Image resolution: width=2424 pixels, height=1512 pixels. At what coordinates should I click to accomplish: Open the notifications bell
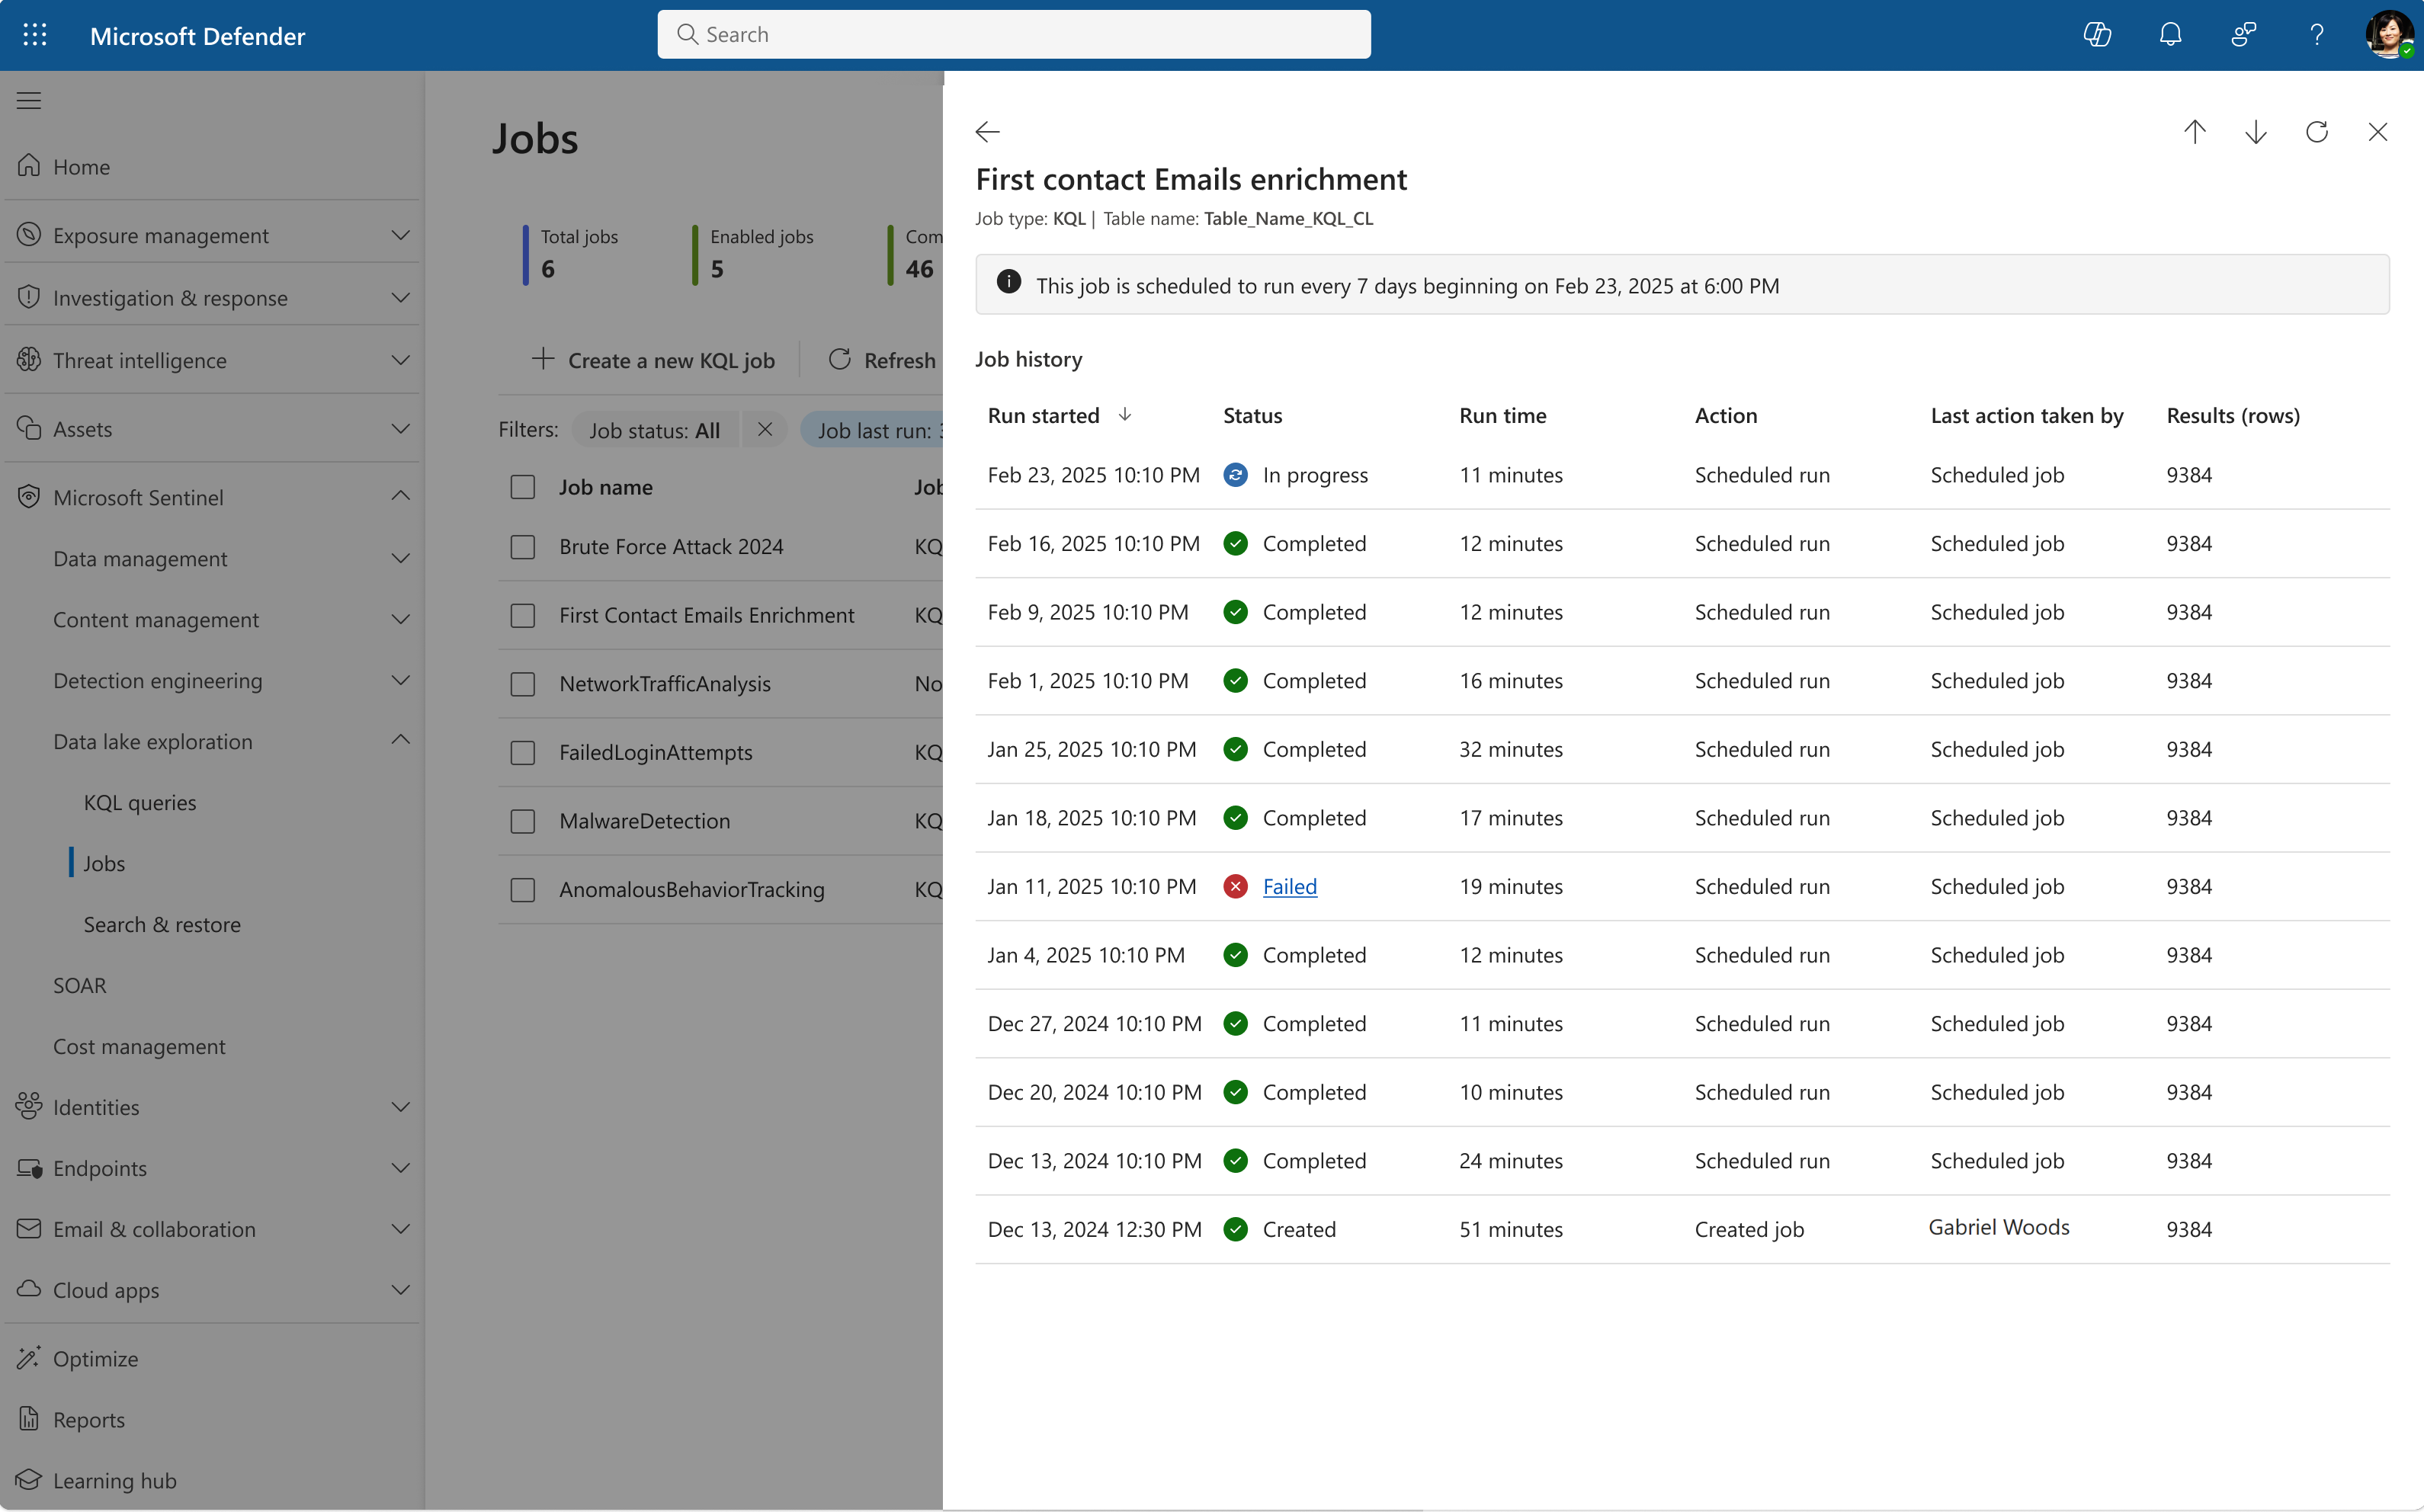point(2170,35)
